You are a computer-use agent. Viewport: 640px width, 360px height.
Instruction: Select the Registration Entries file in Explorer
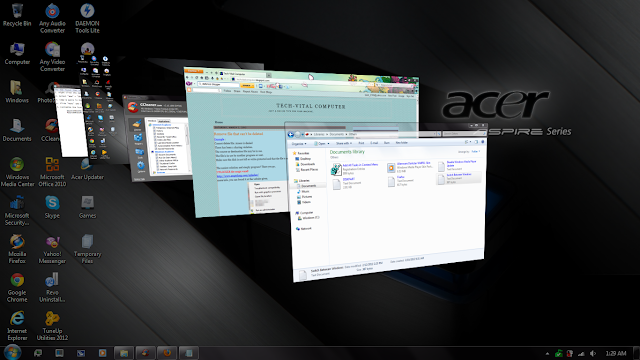(x=355, y=169)
